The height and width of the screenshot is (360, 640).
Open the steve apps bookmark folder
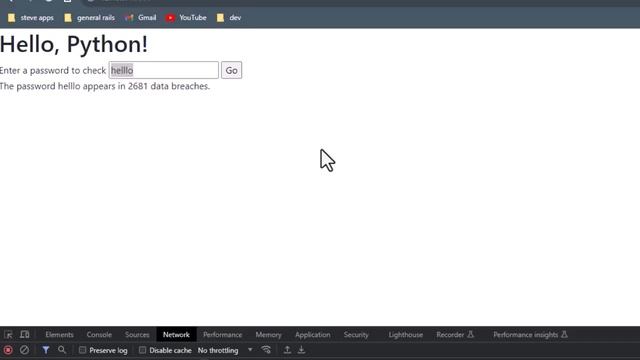pyautogui.click(x=31, y=18)
